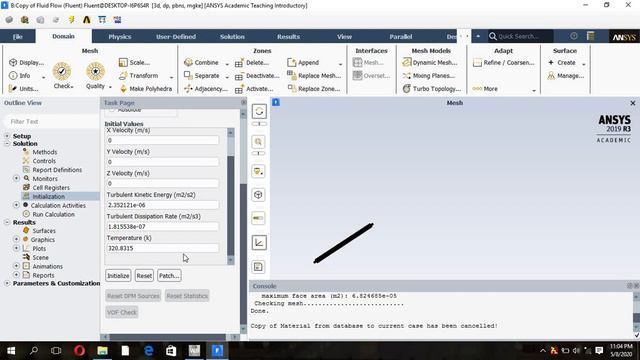640x360 pixels.
Task: Open the Transform mesh option
Action: tap(138, 76)
